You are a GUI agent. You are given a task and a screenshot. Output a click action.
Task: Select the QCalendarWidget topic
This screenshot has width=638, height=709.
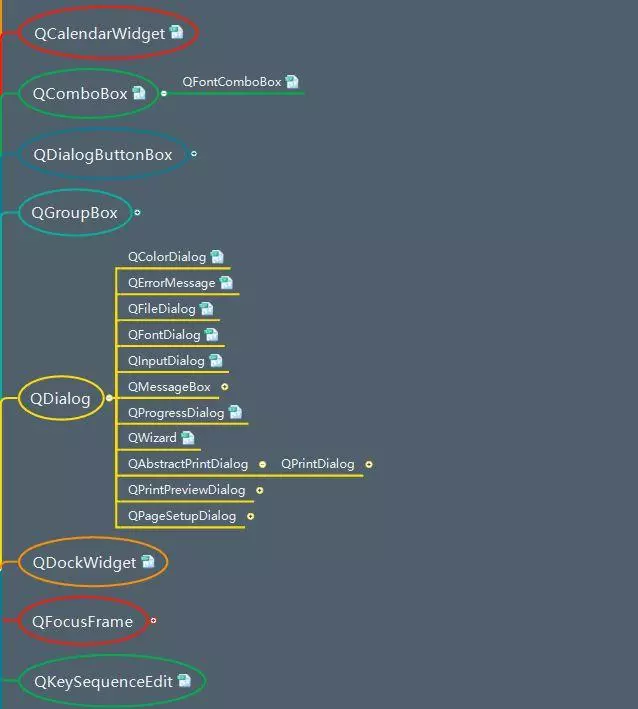[x=108, y=33]
